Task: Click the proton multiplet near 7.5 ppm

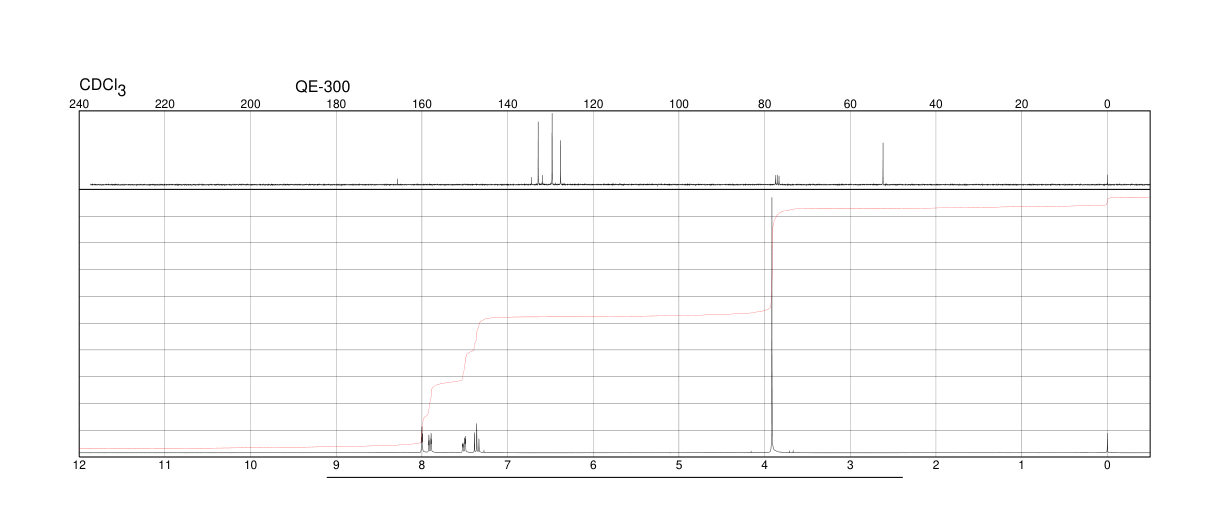Action: tap(464, 445)
